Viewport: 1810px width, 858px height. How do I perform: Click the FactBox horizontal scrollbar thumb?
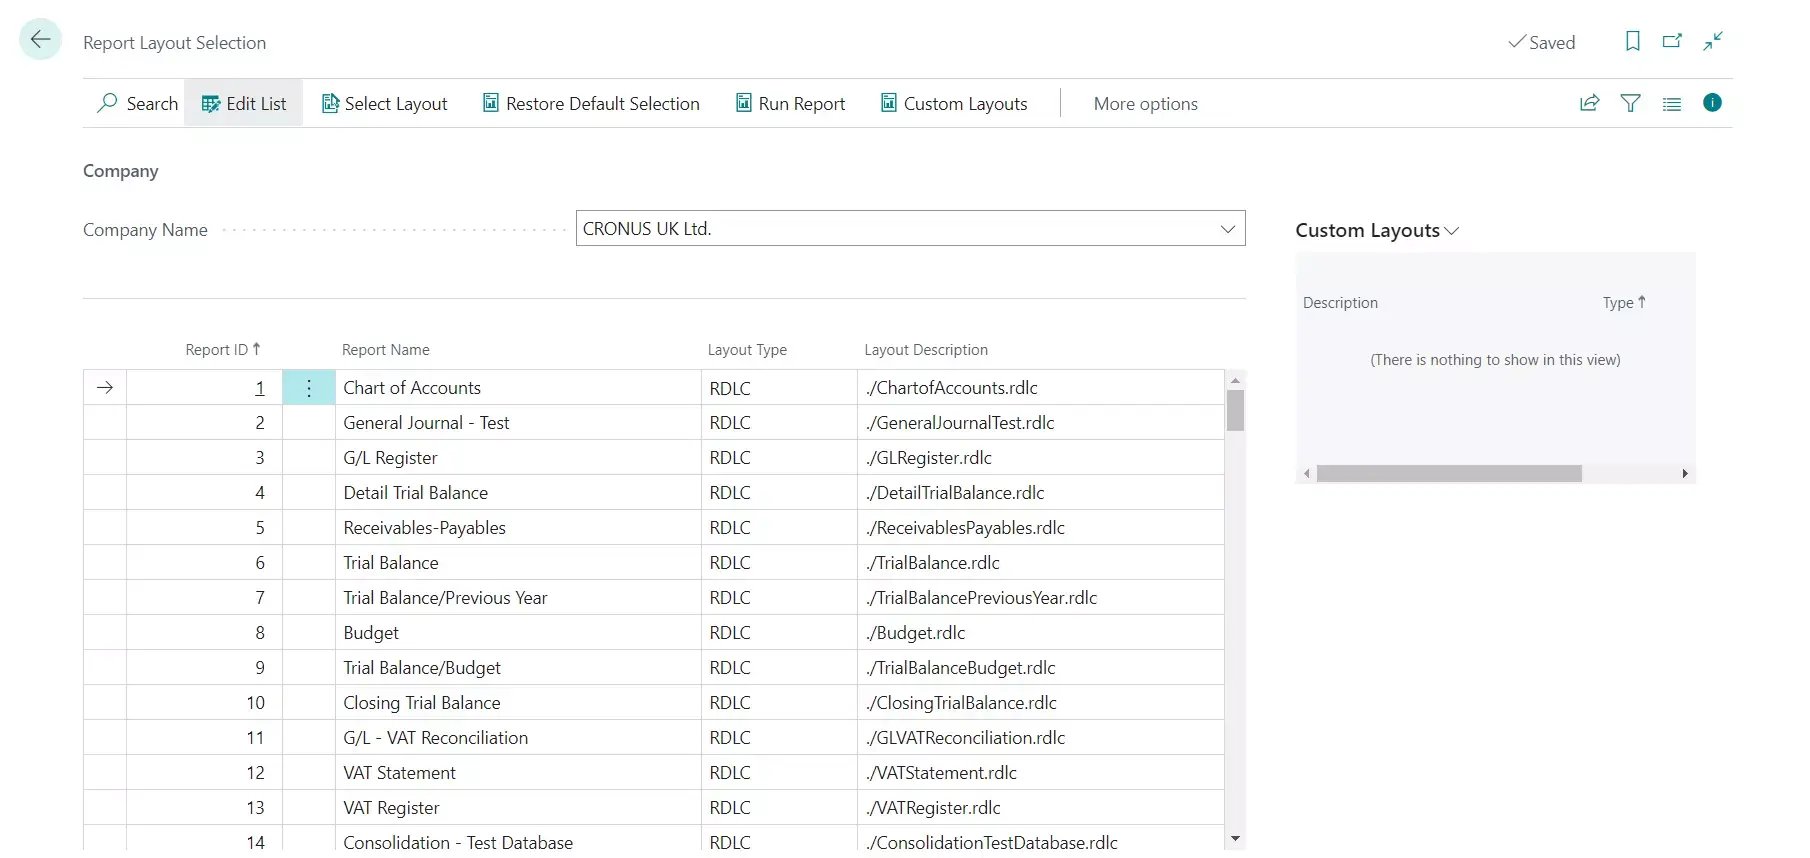(x=1449, y=473)
